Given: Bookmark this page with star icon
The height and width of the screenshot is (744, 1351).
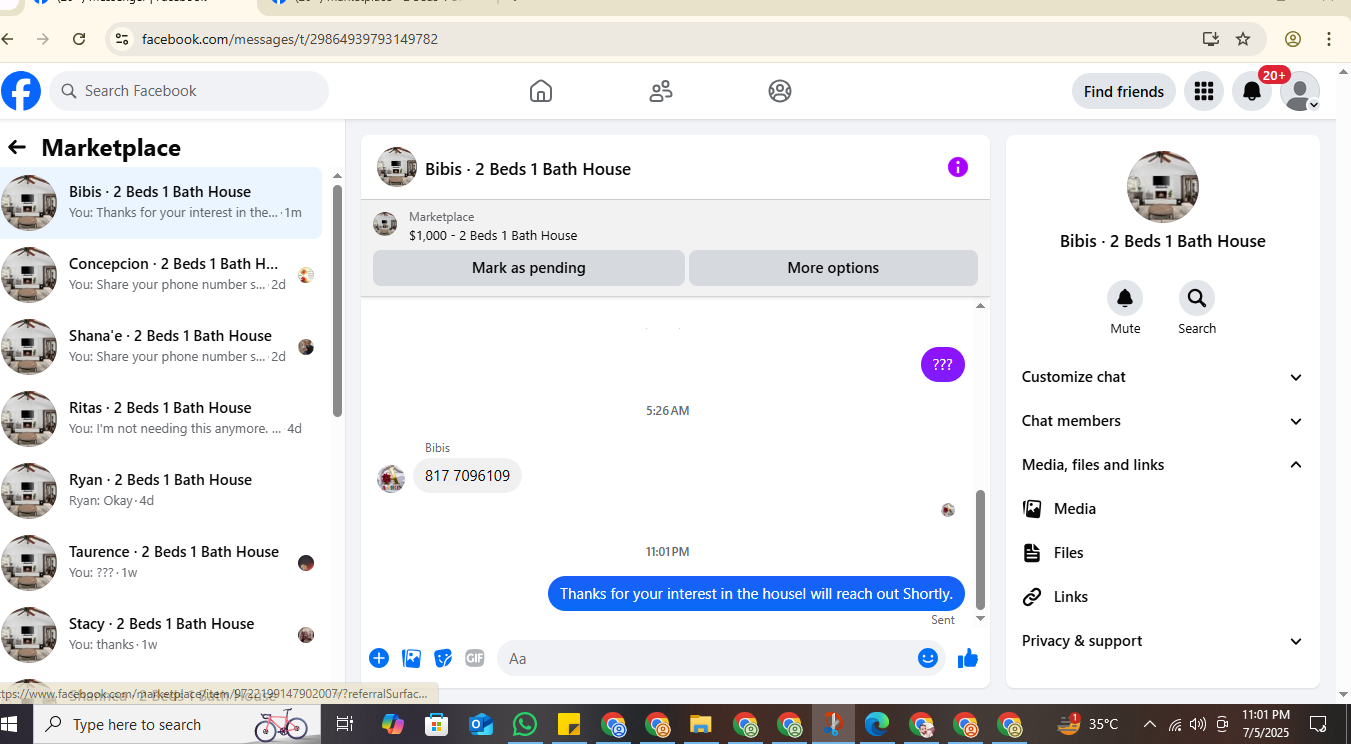Looking at the screenshot, I should point(1243,39).
